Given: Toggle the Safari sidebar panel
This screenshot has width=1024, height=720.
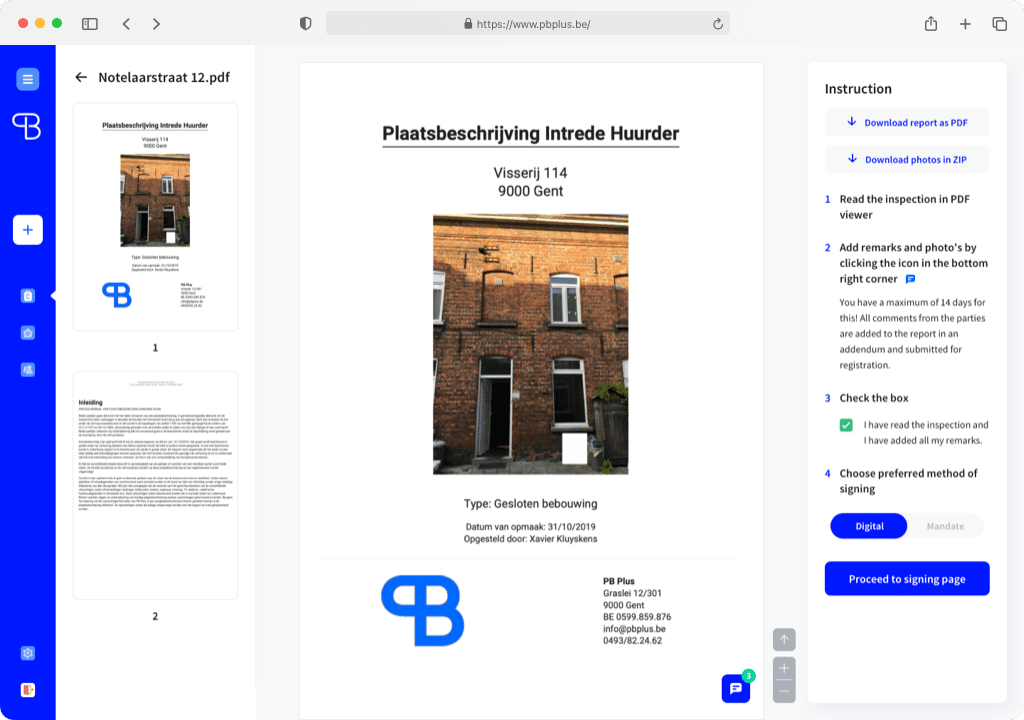Looking at the screenshot, I should tap(89, 24).
